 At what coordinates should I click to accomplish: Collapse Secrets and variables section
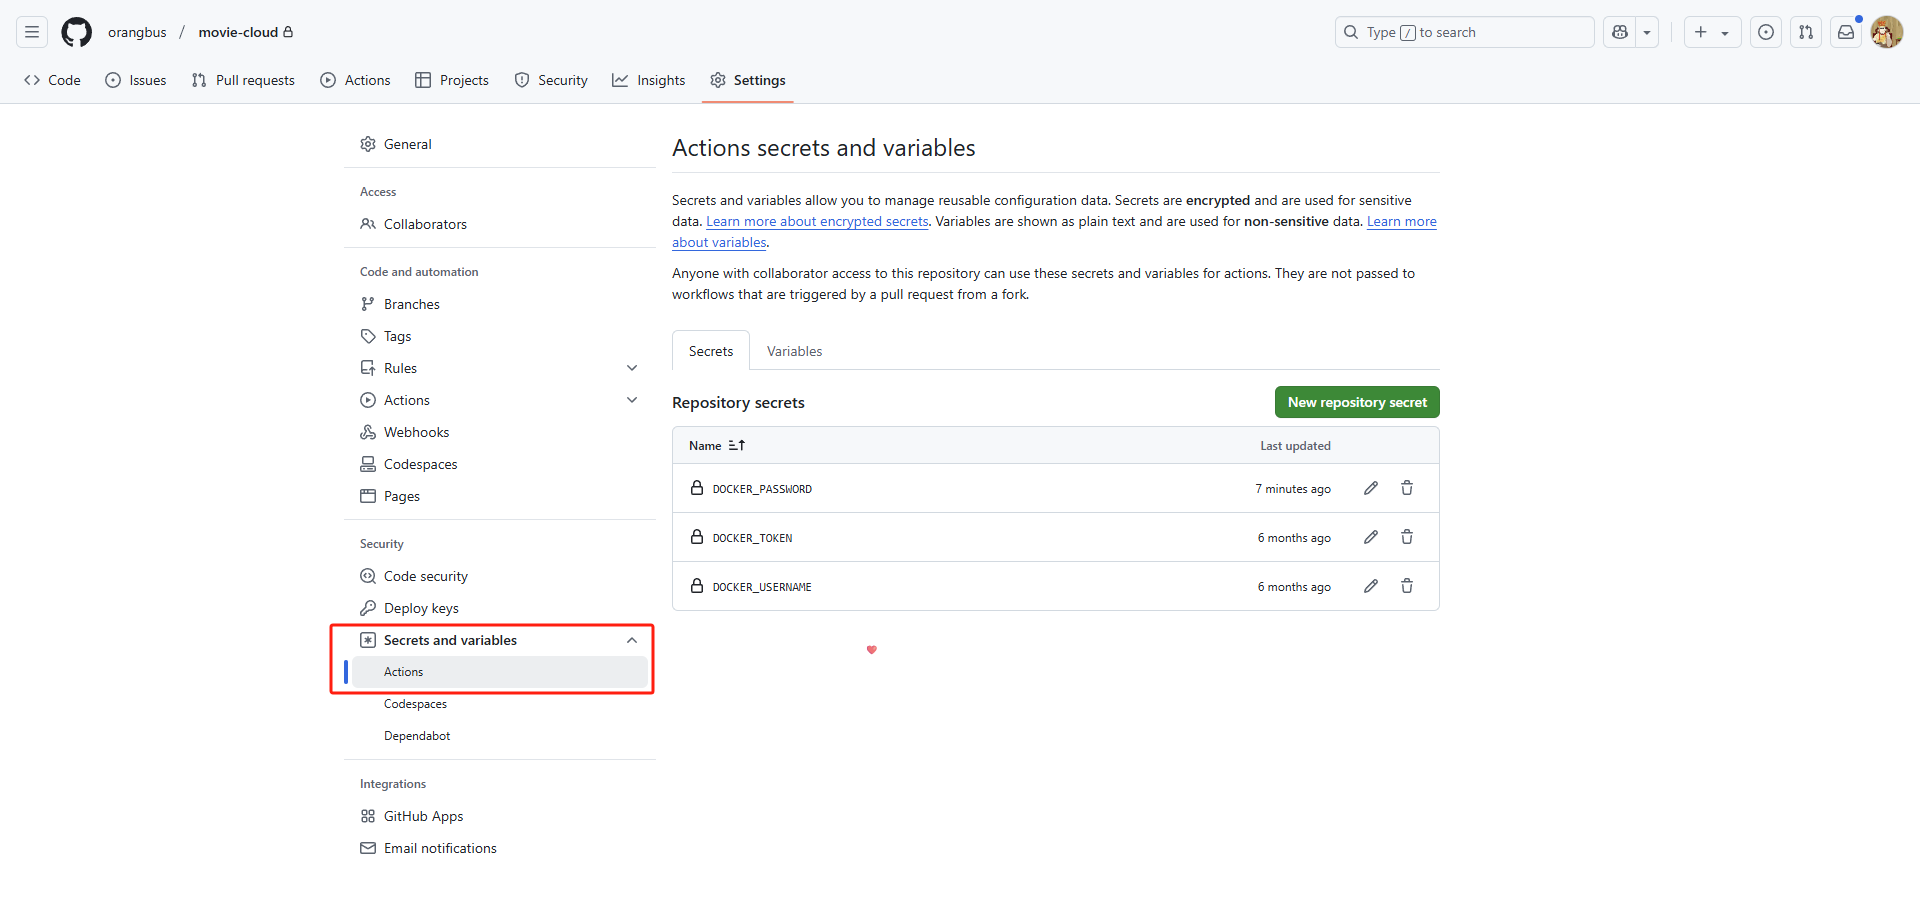coord(632,640)
